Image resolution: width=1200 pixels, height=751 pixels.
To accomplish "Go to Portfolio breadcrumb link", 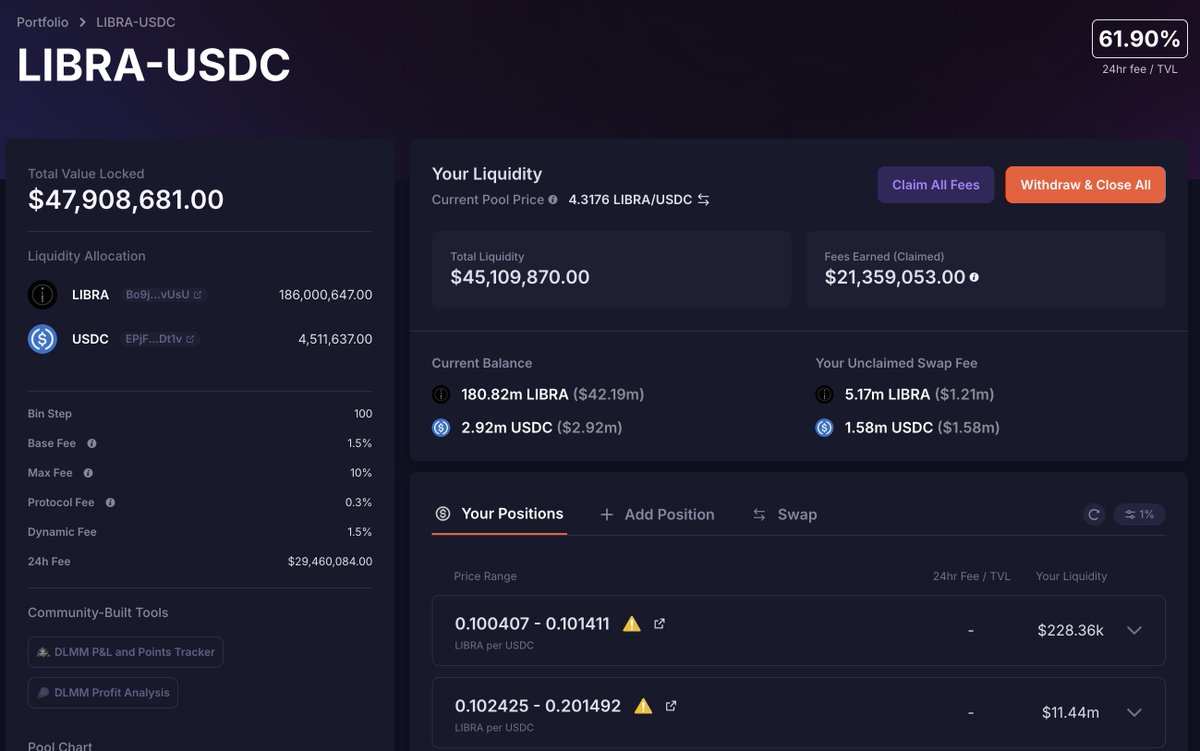I will 43,22.
